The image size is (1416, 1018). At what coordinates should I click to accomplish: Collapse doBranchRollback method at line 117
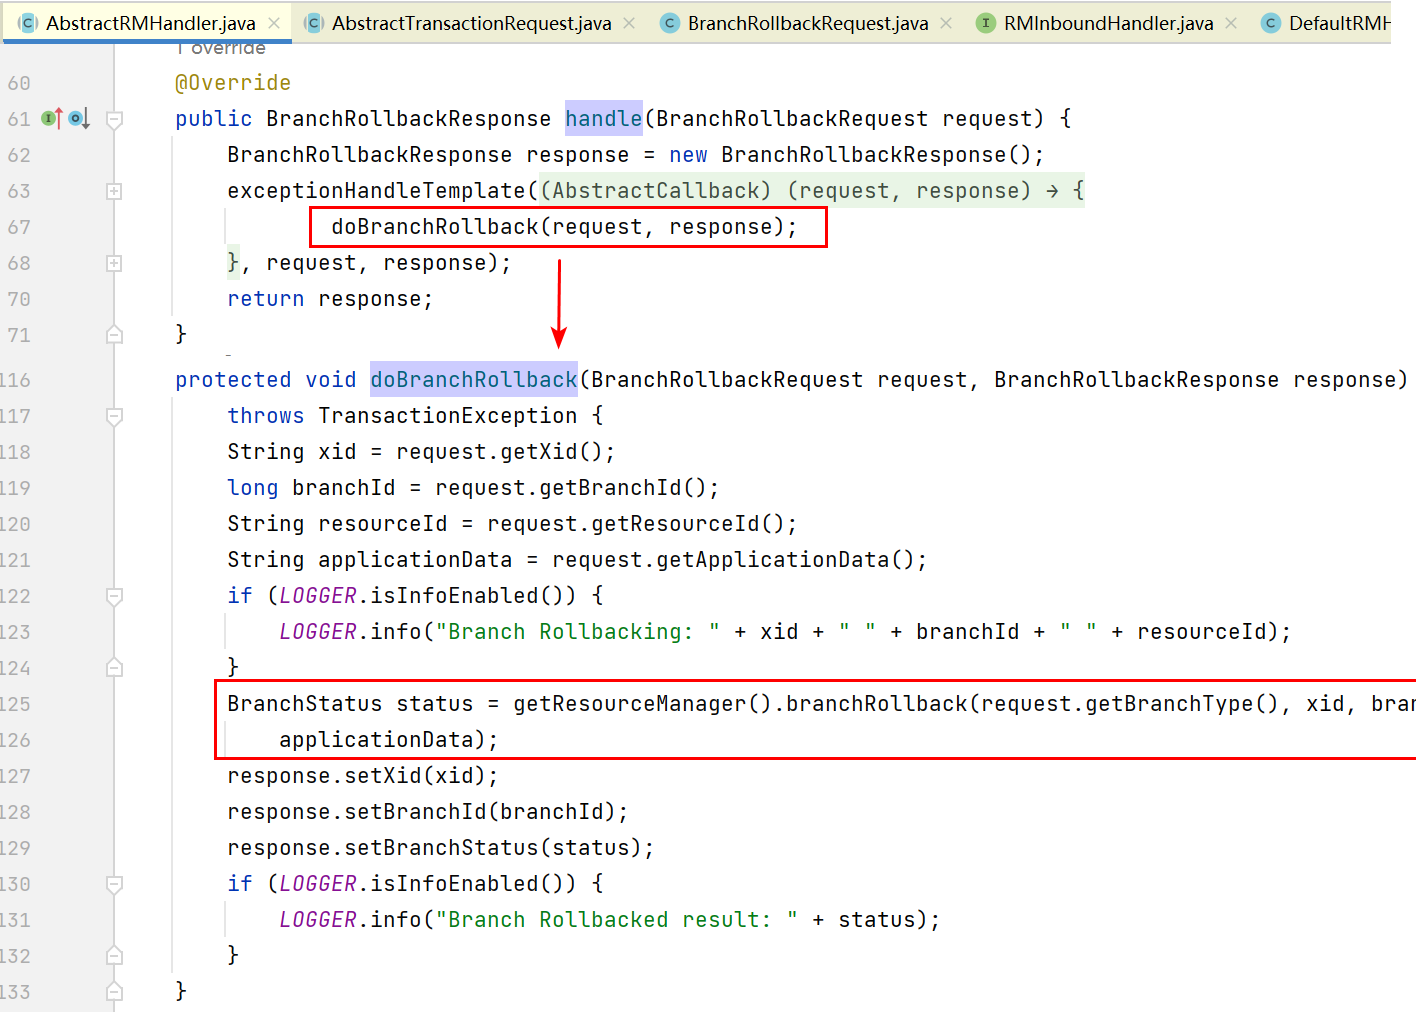pos(114,416)
